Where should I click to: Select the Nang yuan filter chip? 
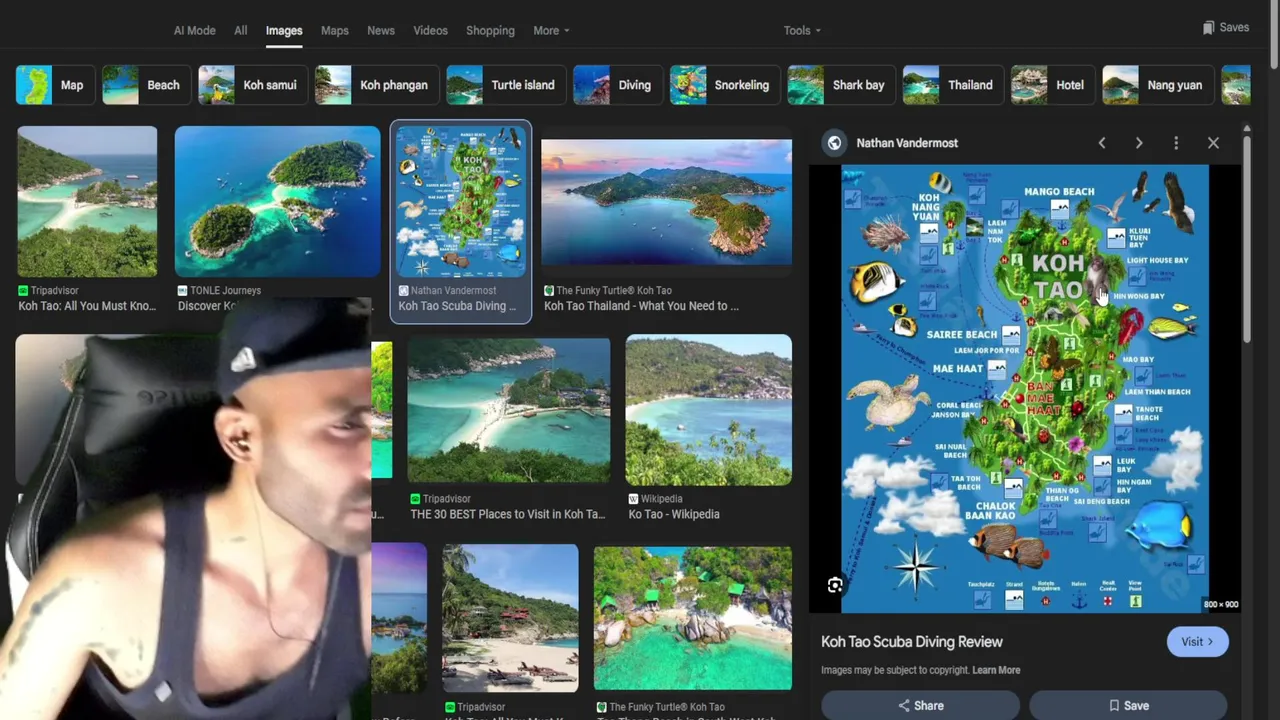1158,85
